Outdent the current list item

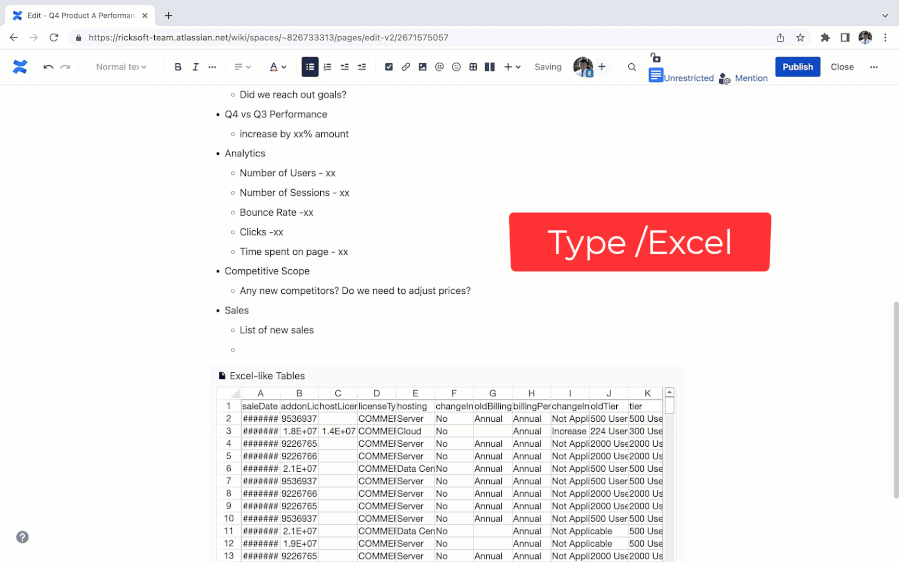point(345,67)
